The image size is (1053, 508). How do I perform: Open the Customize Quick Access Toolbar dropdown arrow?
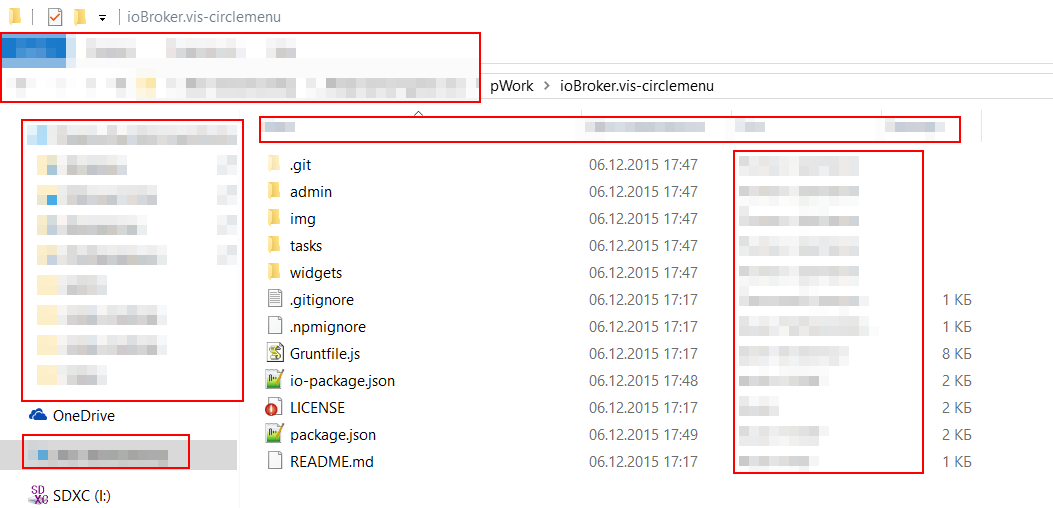tap(102, 17)
